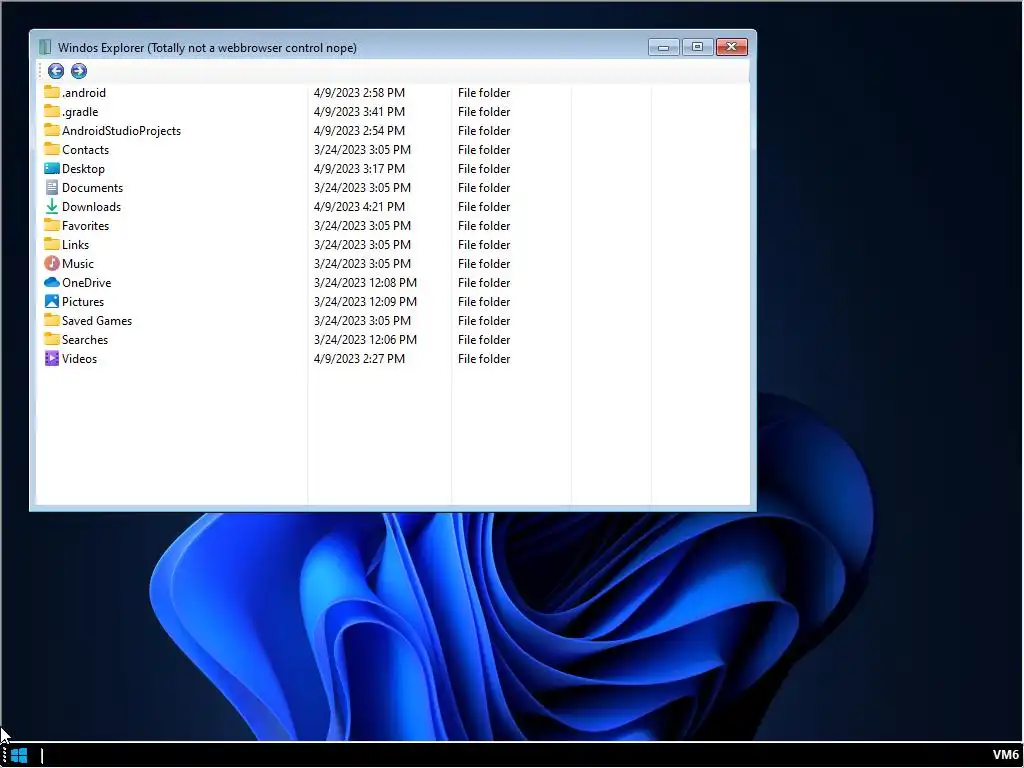Click the taskbar grip handle beside Start
The height and width of the screenshot is (768, 1024).
click(x=4, y=756)
